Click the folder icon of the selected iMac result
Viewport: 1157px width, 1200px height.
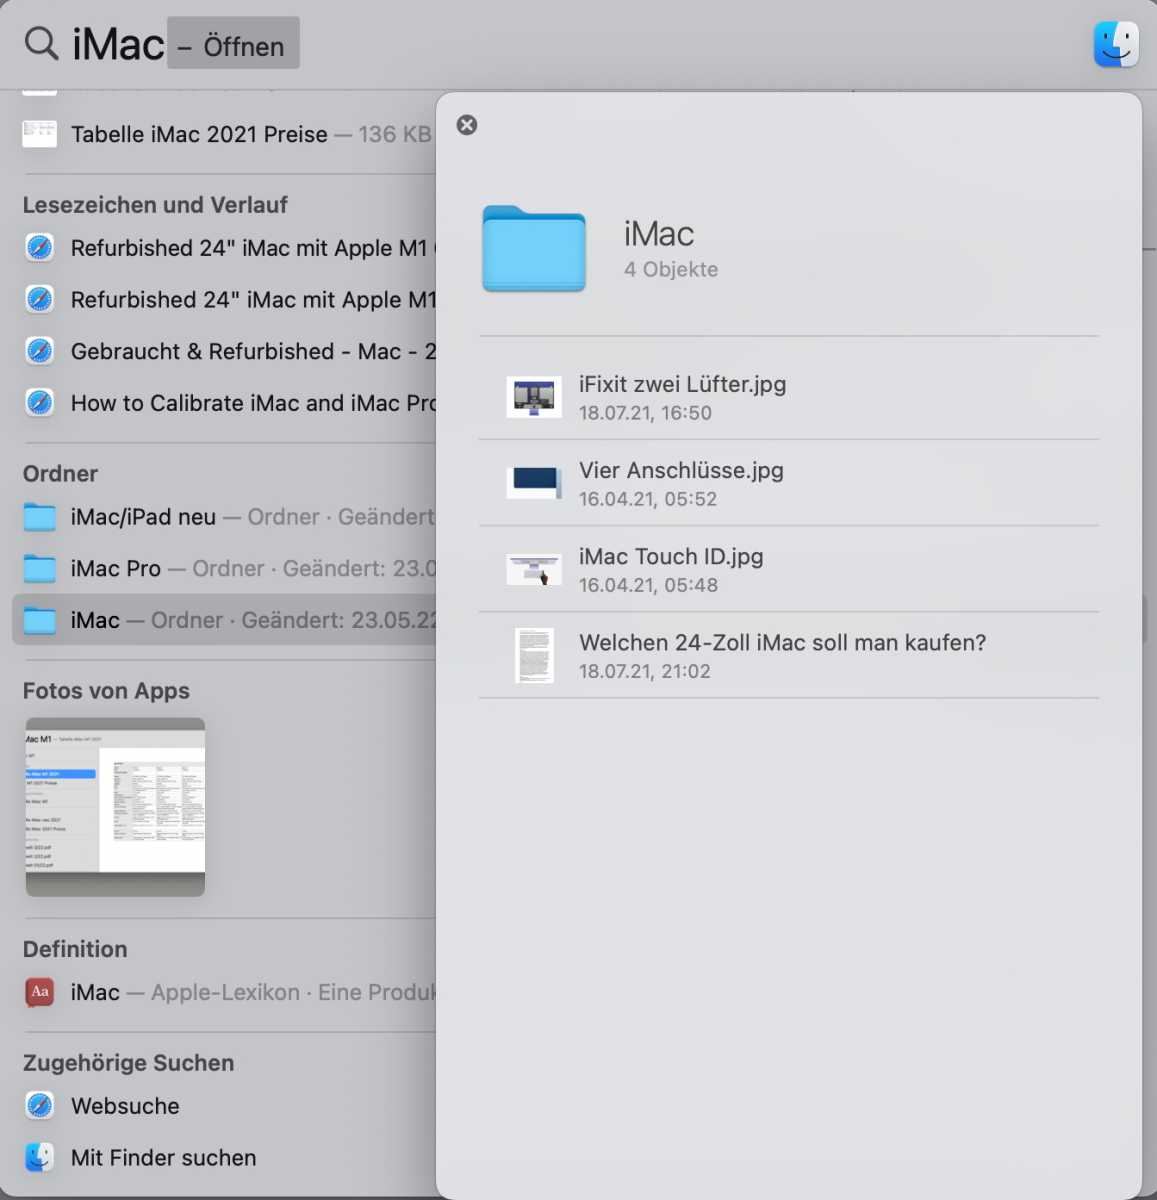[40, 621]
